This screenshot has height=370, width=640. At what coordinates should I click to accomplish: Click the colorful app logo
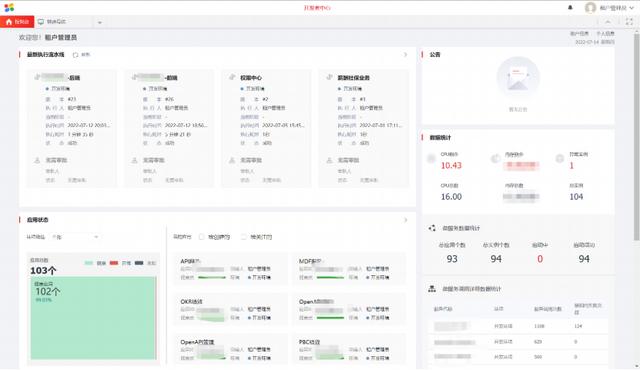9,7
